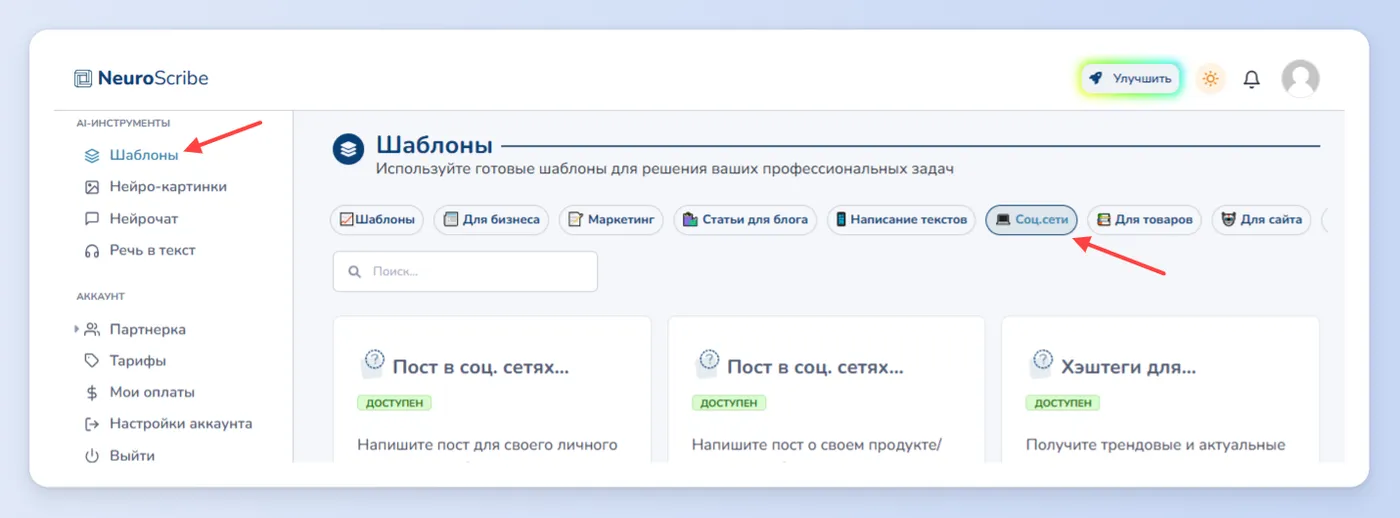Toggle the sun light/dark theme switch

(1211, 78)
